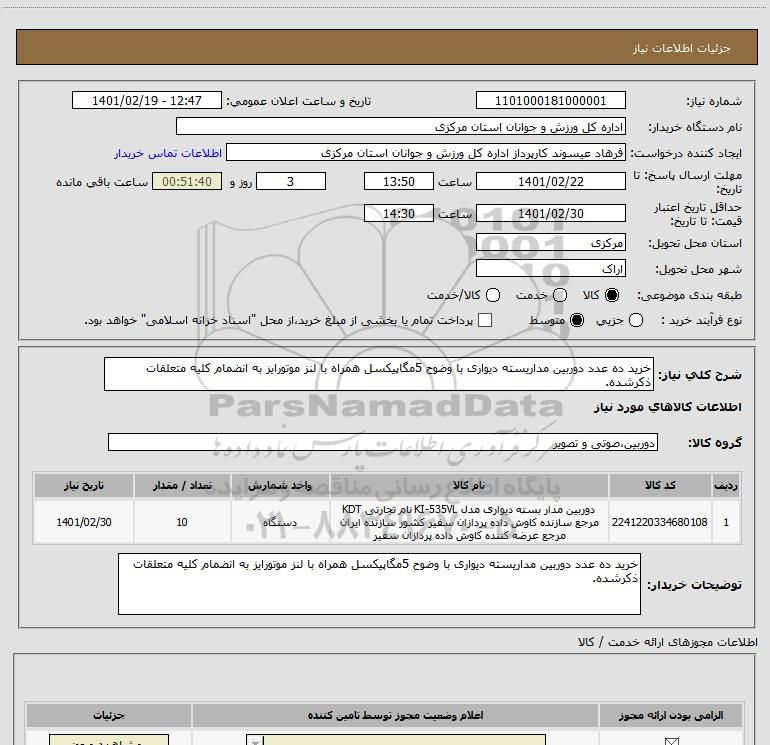Viewport: 770px width, 745px height.
Task: Click the ردیف column header
Action: click(x=726, y=486)
